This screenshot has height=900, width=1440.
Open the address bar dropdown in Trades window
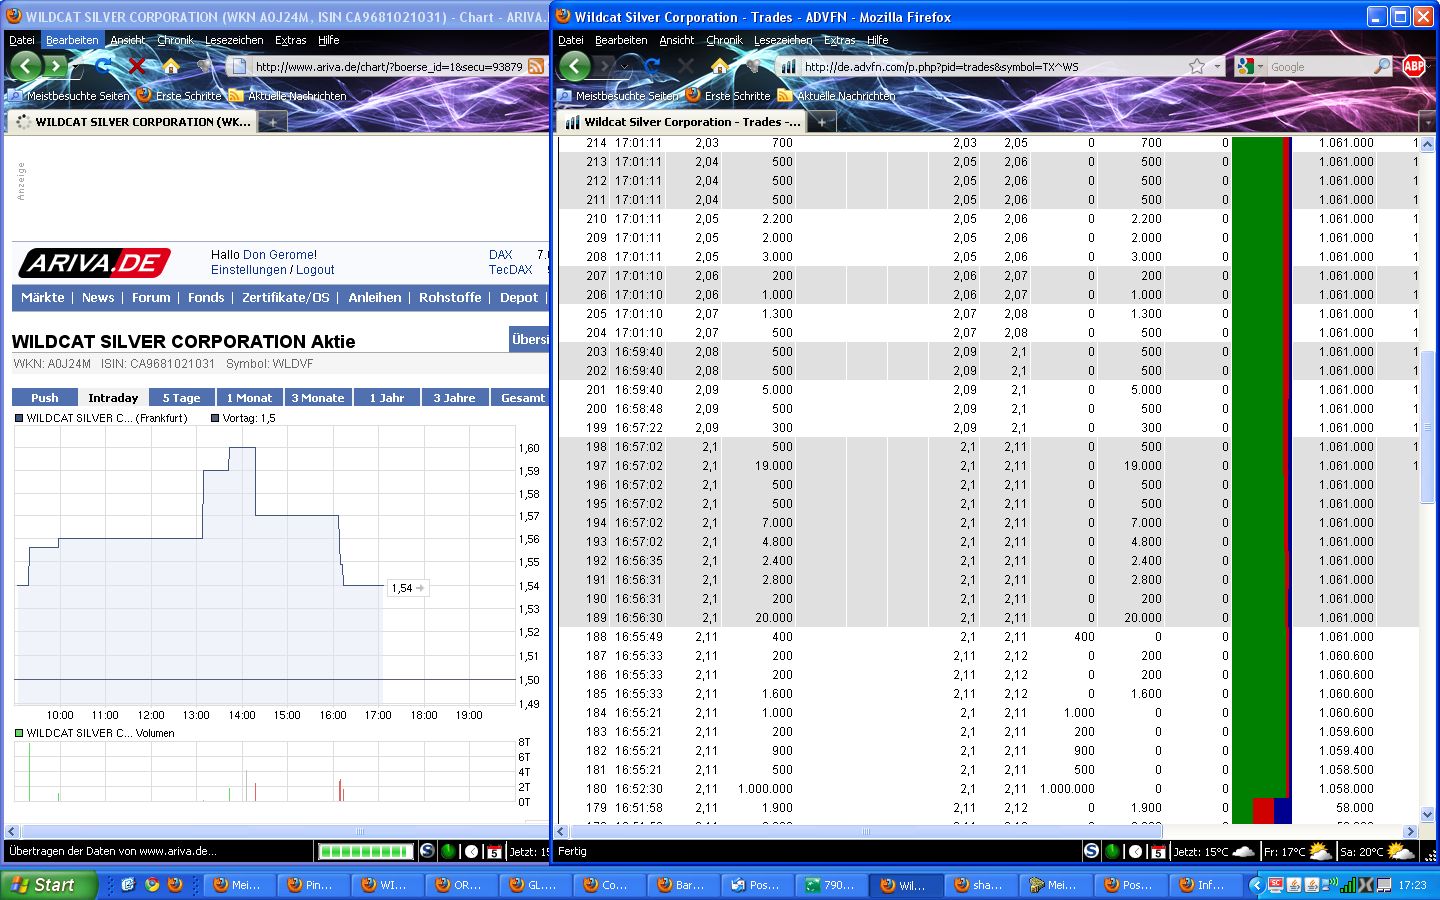1217,66
